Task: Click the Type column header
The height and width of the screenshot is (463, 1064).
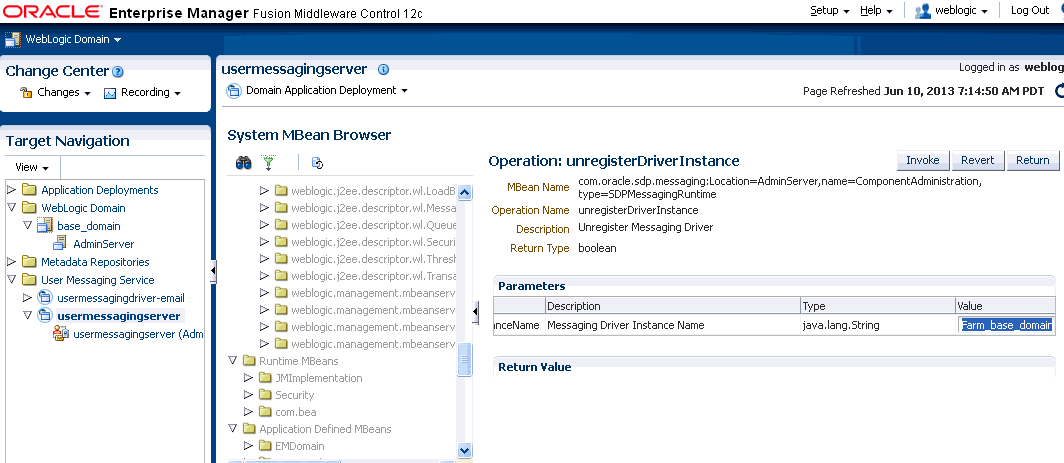Action: [878, 306]
